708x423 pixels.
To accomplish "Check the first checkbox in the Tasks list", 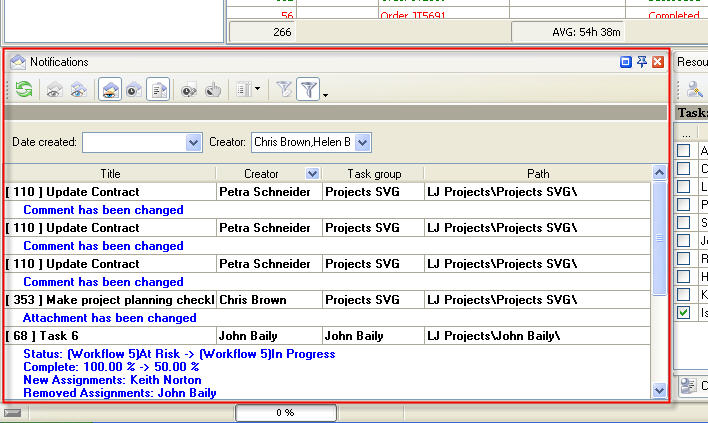I will (x=684, y=151).
